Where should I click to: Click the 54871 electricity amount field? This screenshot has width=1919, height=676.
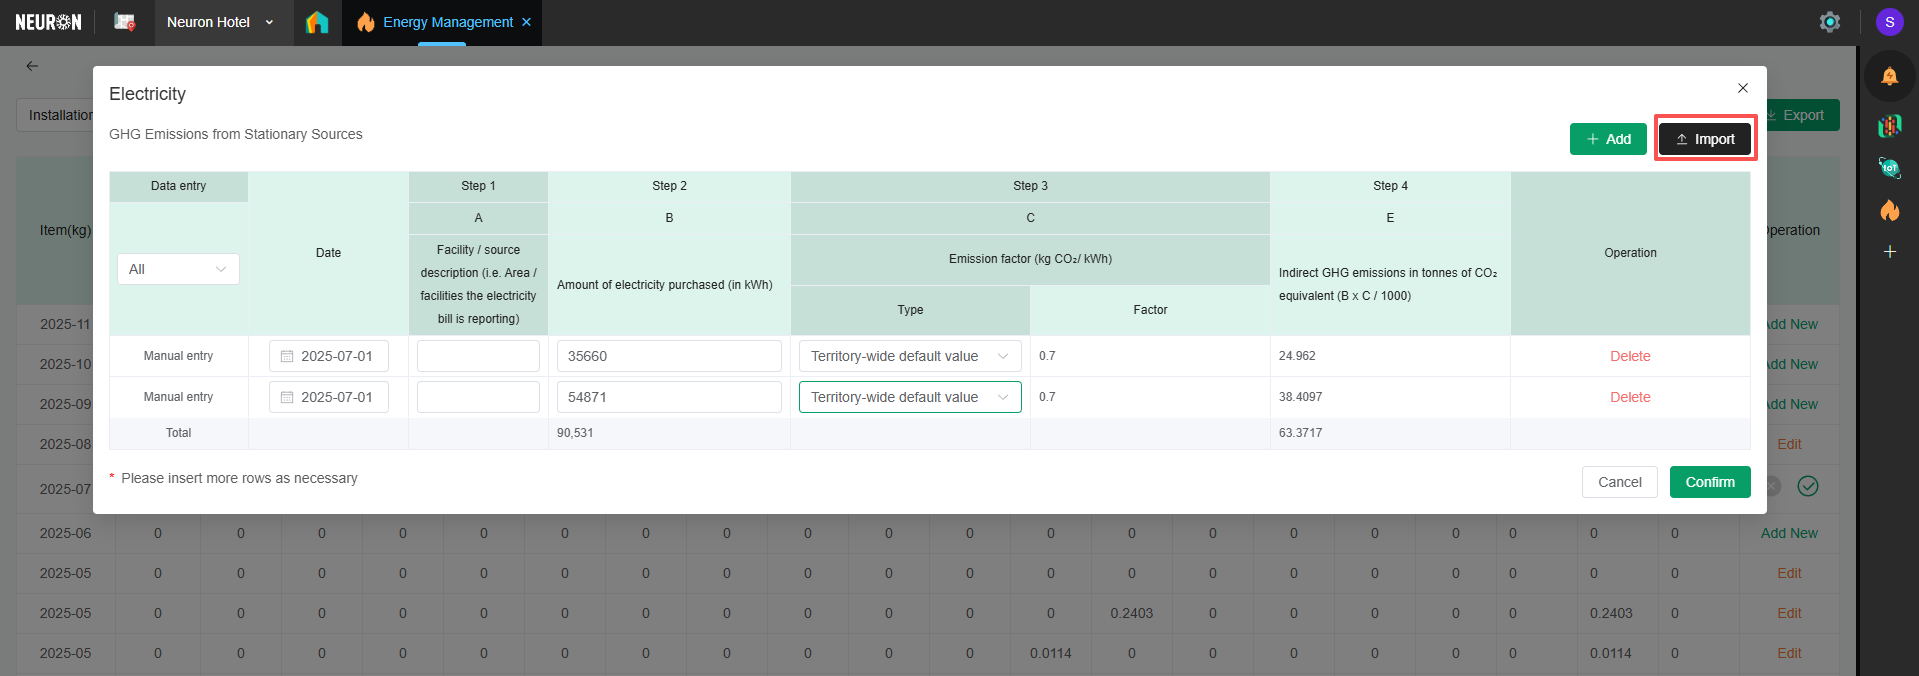668,397
